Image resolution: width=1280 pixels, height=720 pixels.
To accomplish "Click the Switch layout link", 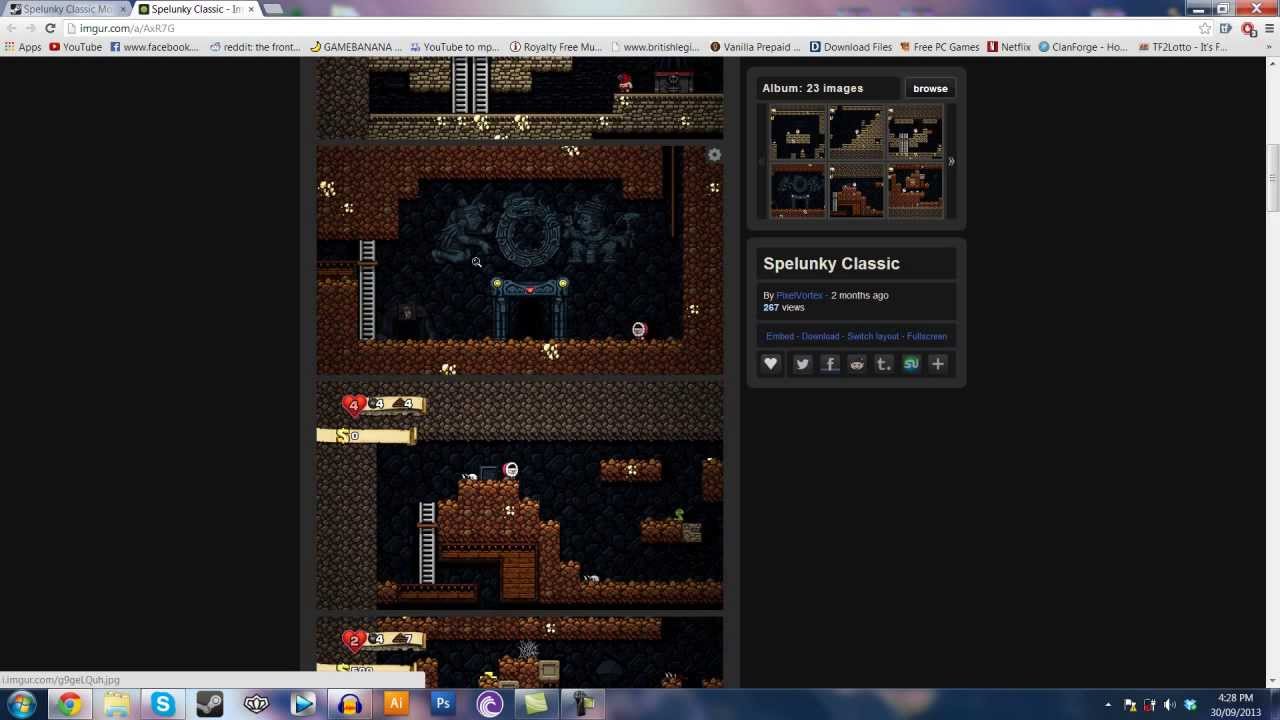I will pos(873,336).
